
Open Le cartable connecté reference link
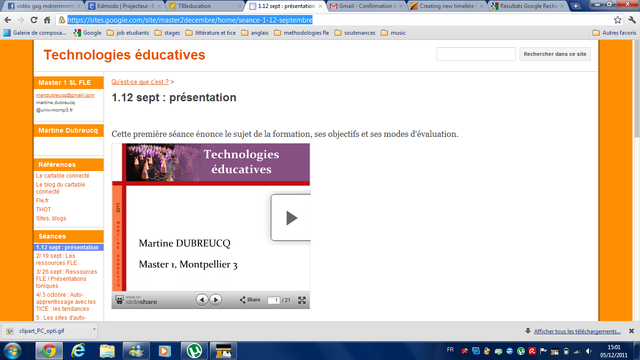click(x=62, y=176)
